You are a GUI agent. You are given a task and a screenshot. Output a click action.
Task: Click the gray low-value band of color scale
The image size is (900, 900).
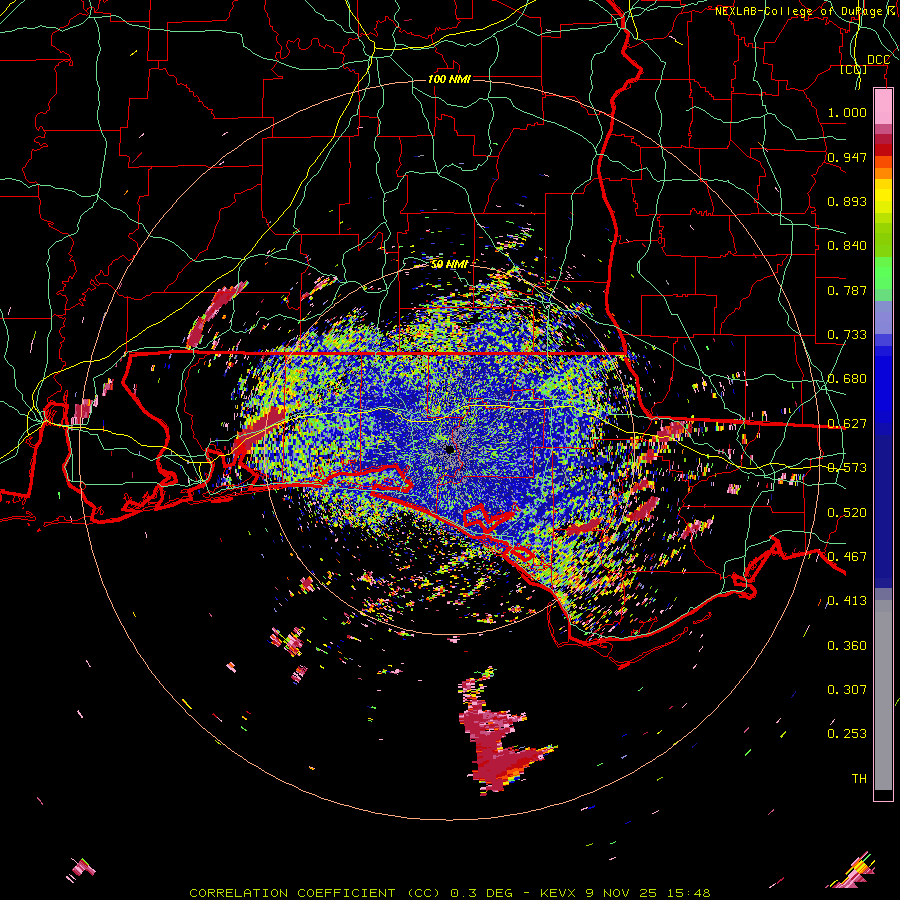883,695
